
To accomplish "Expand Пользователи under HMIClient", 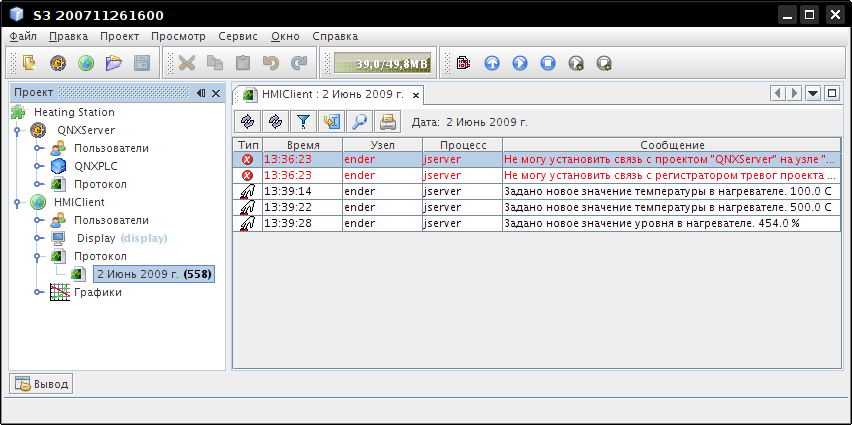I will click(37, 220).
